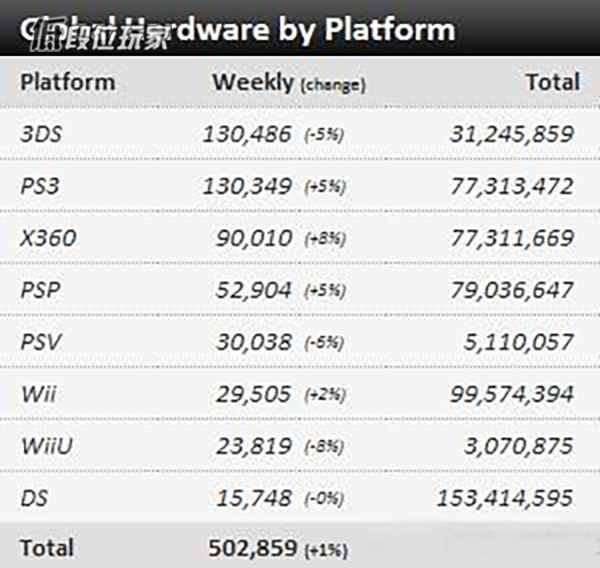
Task: Click the Hardware by Platform title
Action: point(320,28)
